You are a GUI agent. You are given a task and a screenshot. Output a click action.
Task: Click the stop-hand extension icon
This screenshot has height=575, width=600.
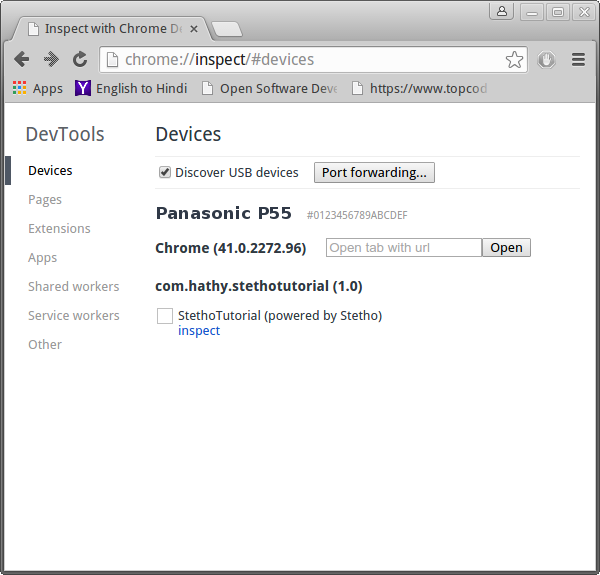coord(546,60)
